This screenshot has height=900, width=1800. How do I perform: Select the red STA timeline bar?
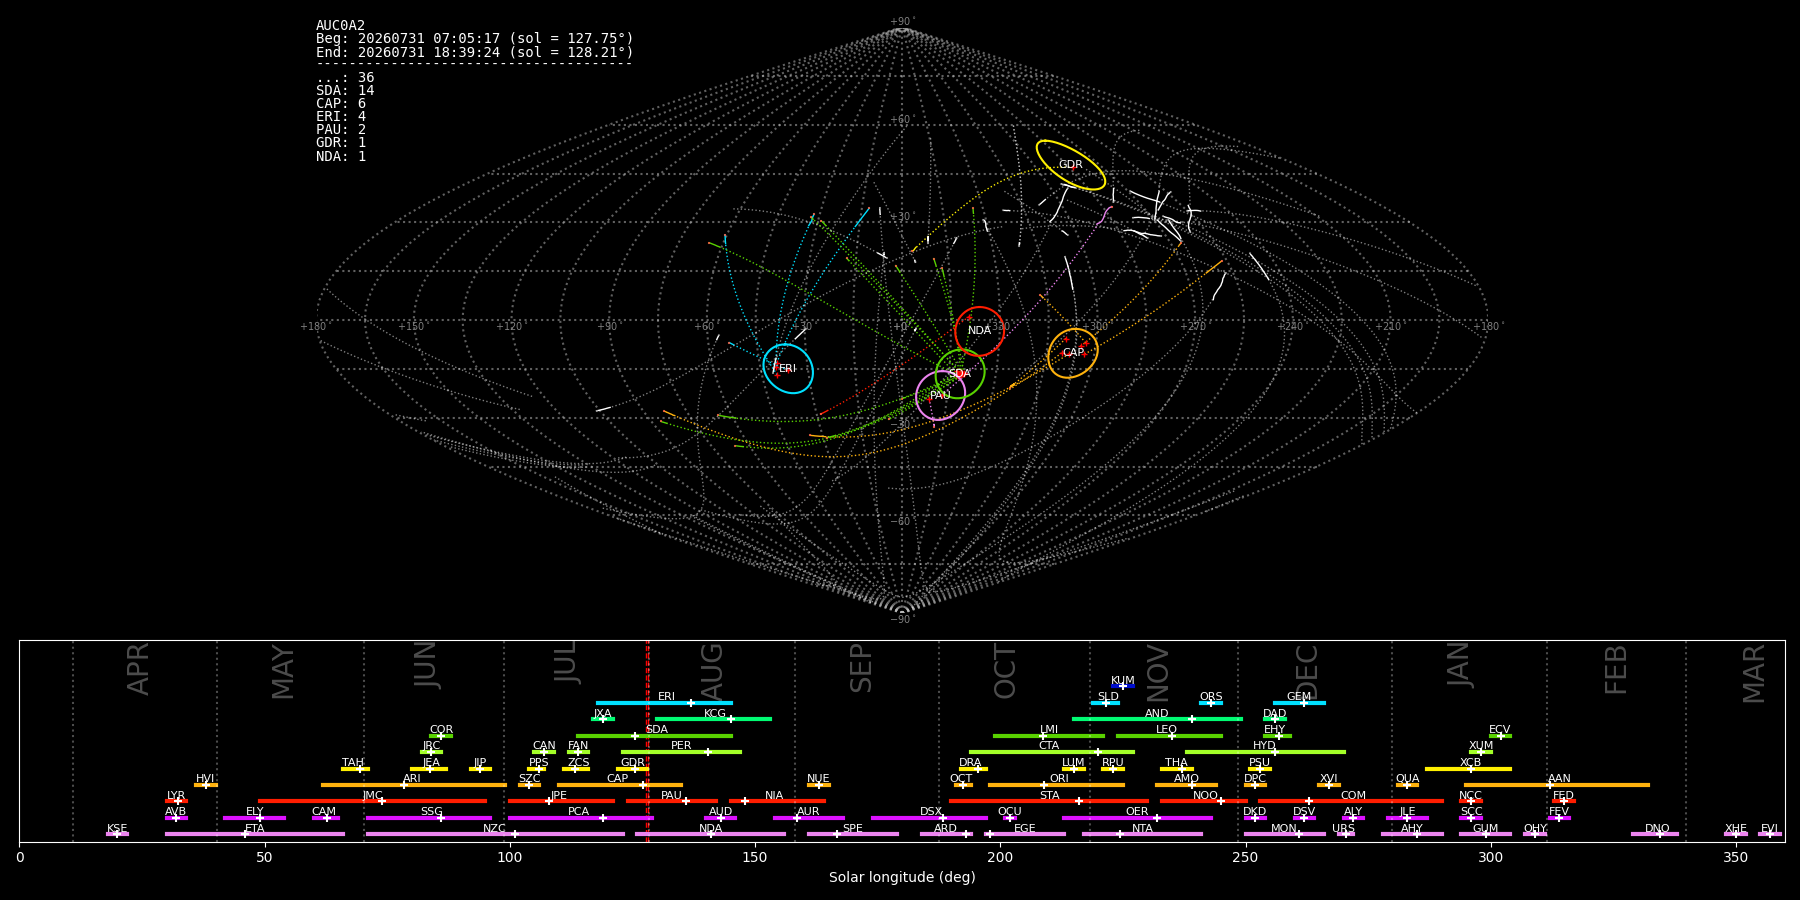[1049, 801]
